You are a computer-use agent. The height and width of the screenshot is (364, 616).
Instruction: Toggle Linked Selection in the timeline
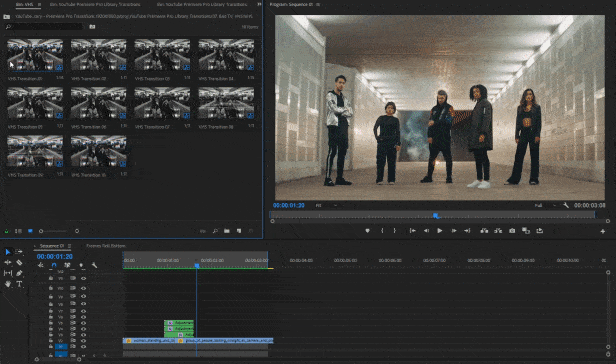(67, 265)
